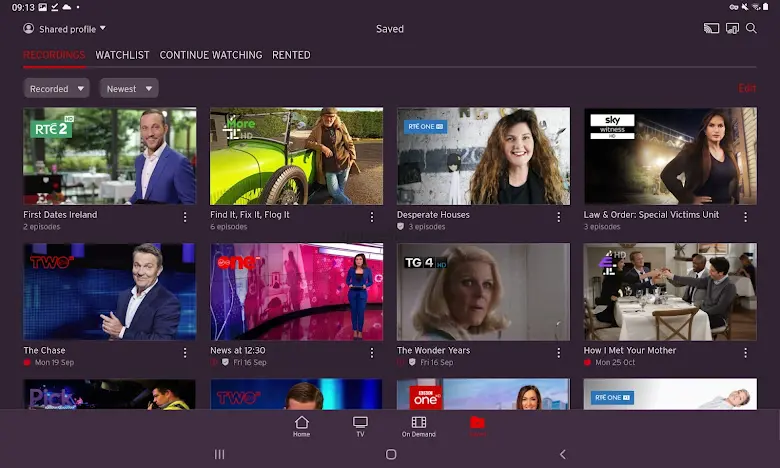Open Find It, Fix It, Flog It thumbnail
The height and width of the screenshot is (468, 780).
tap(296, 156)
